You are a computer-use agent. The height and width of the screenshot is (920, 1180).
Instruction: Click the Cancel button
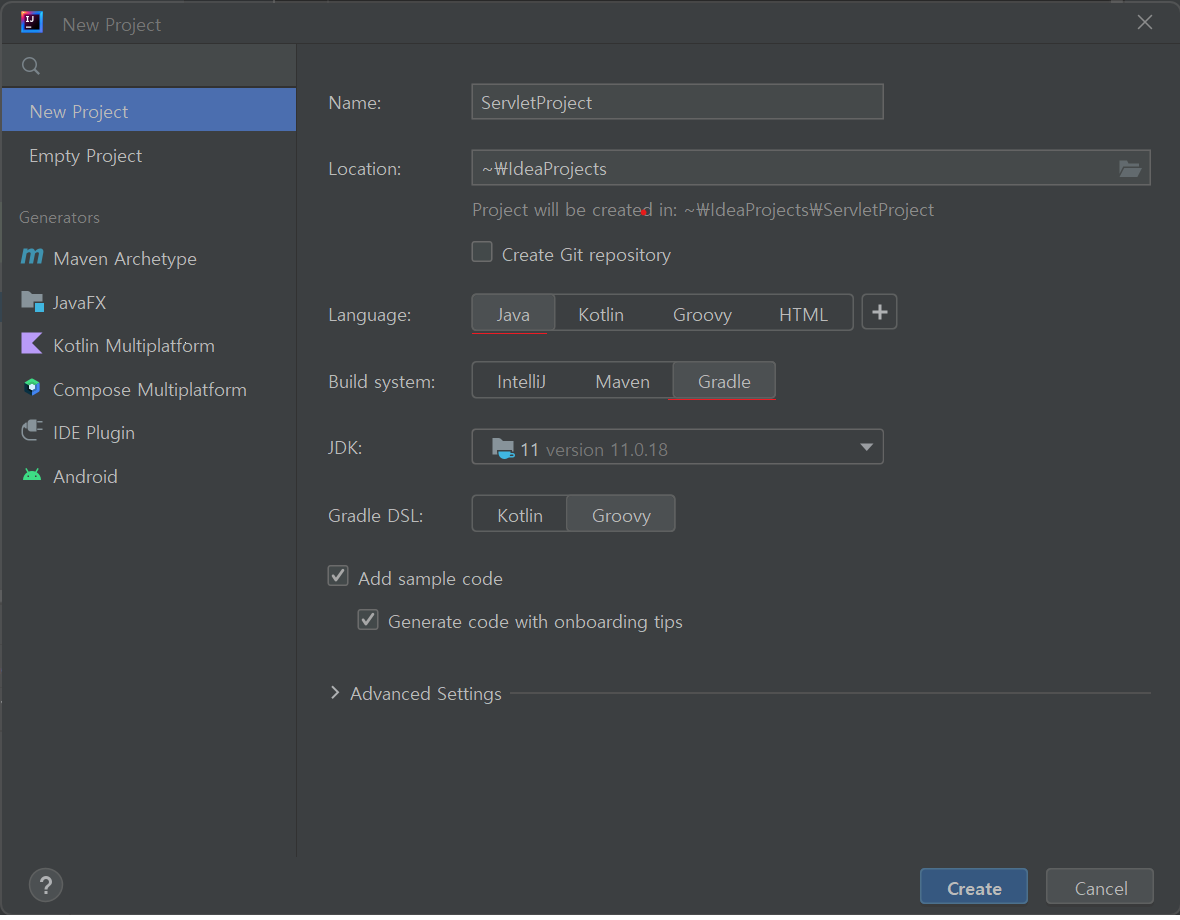(x=1100, y=888)
